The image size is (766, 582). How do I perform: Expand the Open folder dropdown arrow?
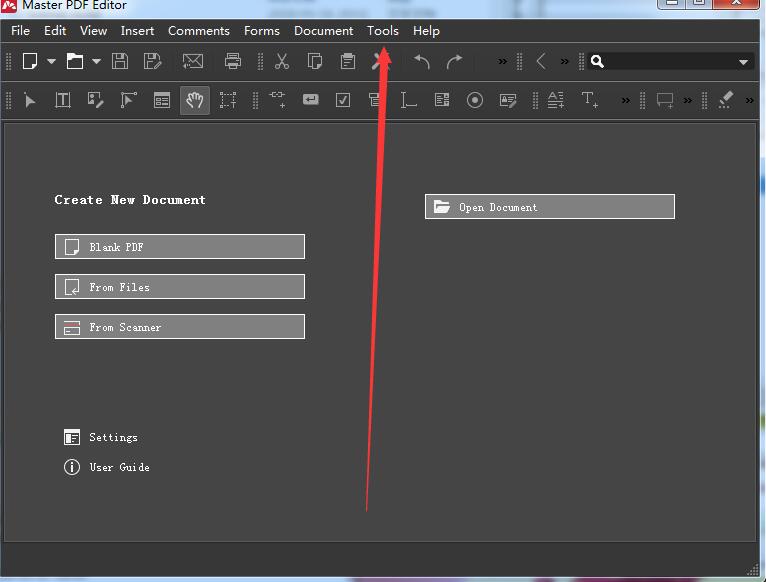(x=96, y=62)
